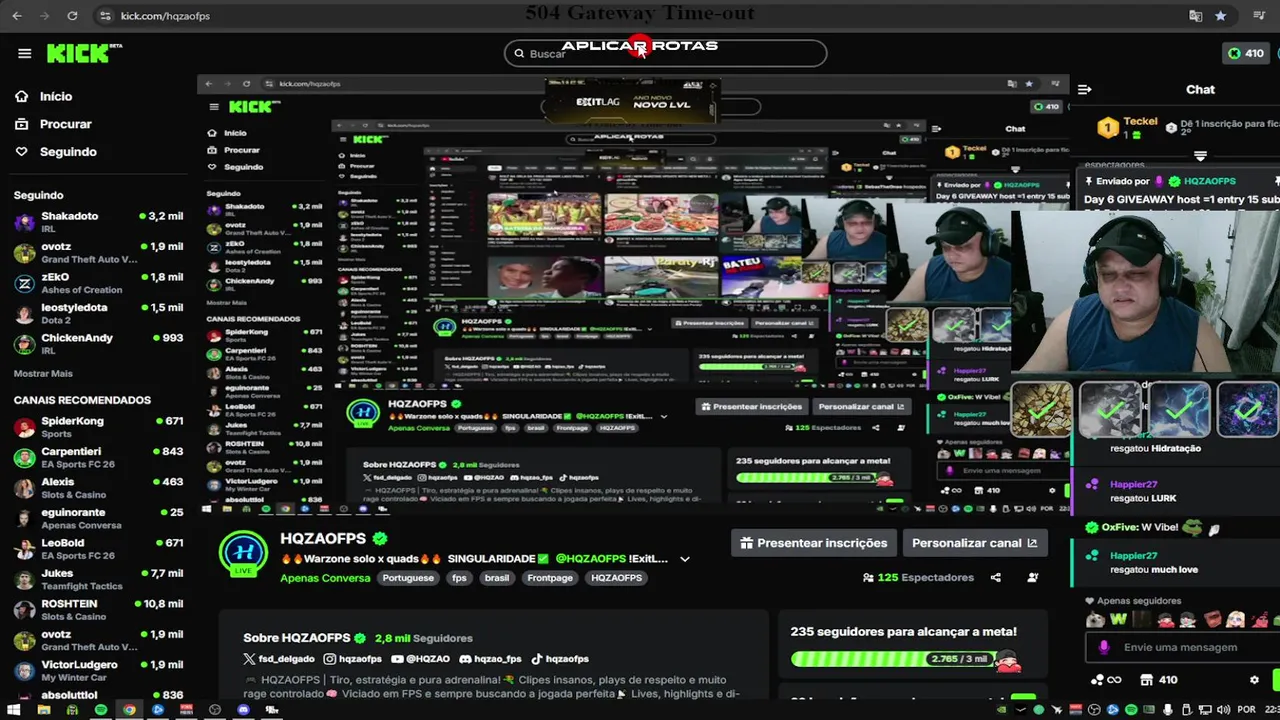Screen dimensions: 1280x720
Task: Click the HQZAOFPS live channel avatar
Action: 243,554
